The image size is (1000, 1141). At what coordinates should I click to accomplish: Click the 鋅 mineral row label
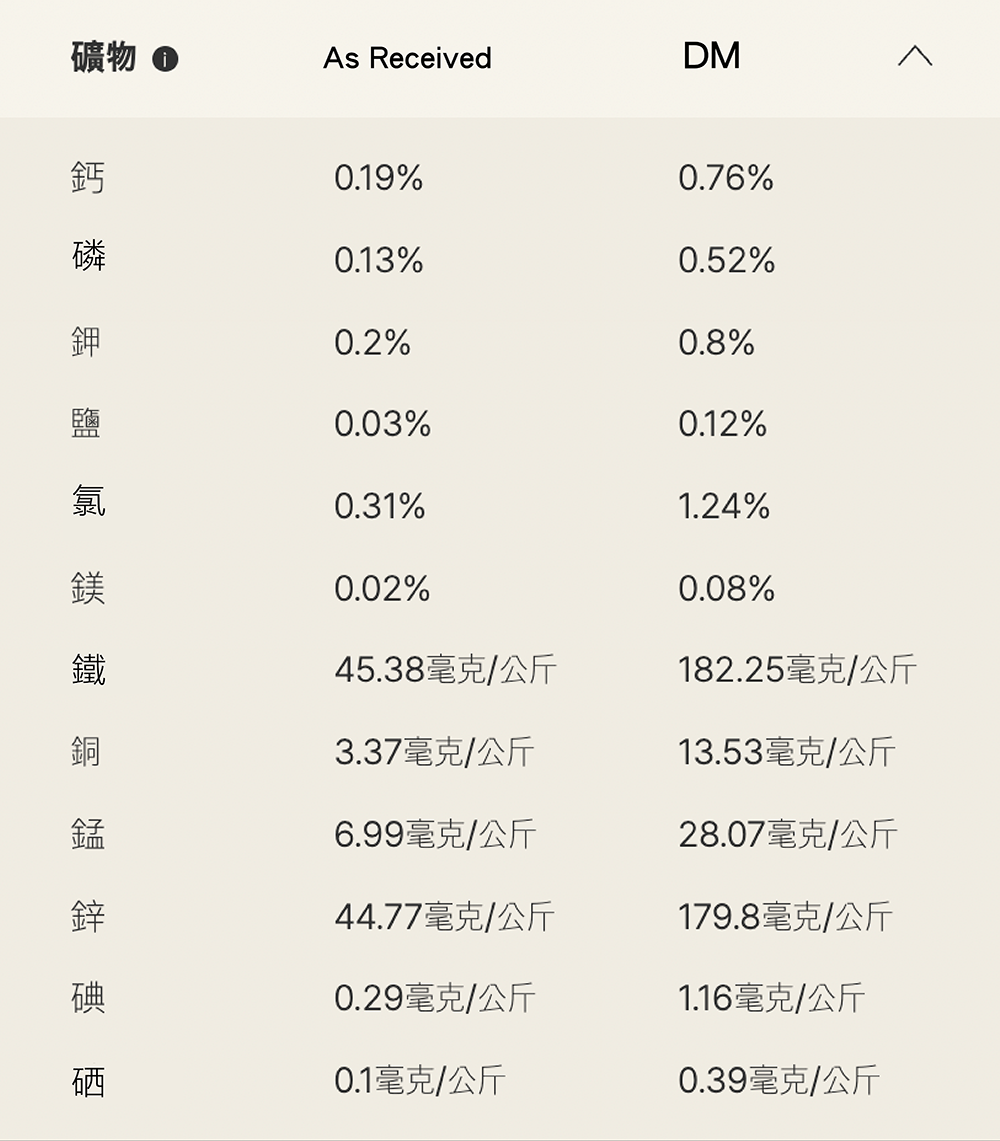click(x=88, y=916)
